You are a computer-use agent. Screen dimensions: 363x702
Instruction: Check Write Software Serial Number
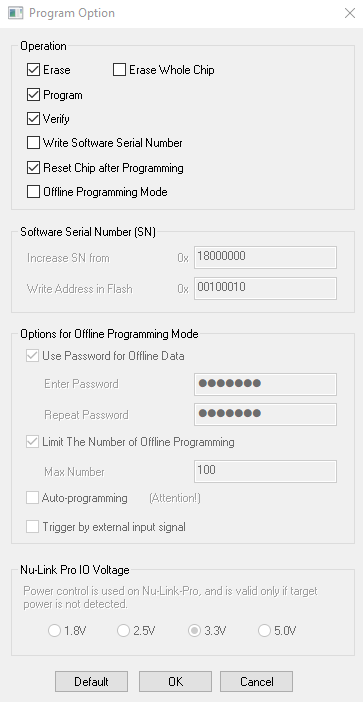[33, 143]
